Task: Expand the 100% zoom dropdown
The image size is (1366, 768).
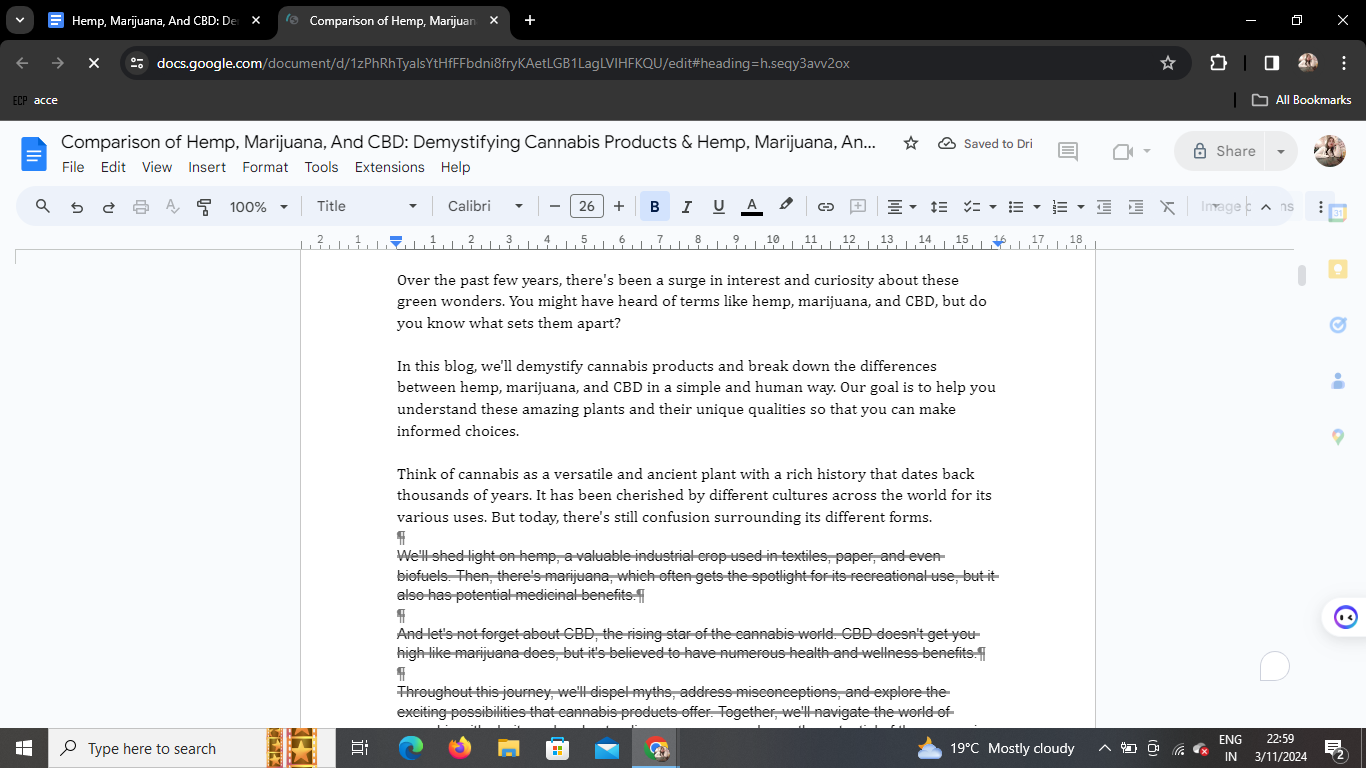Action: coord(259,207)
